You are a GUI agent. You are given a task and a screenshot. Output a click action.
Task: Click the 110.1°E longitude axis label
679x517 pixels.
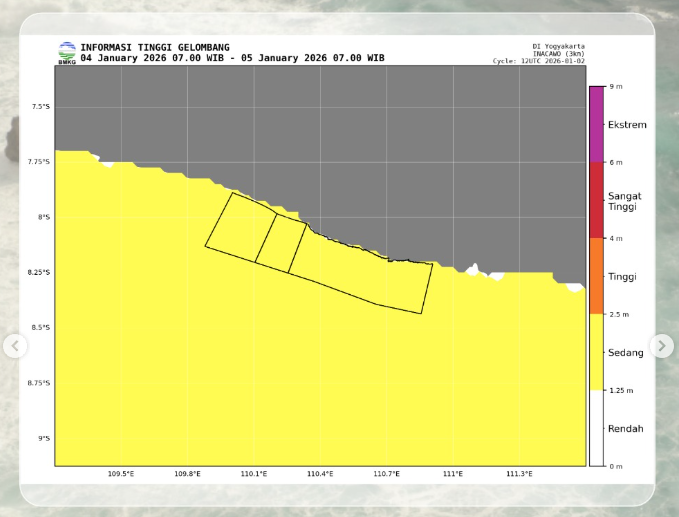254,473
